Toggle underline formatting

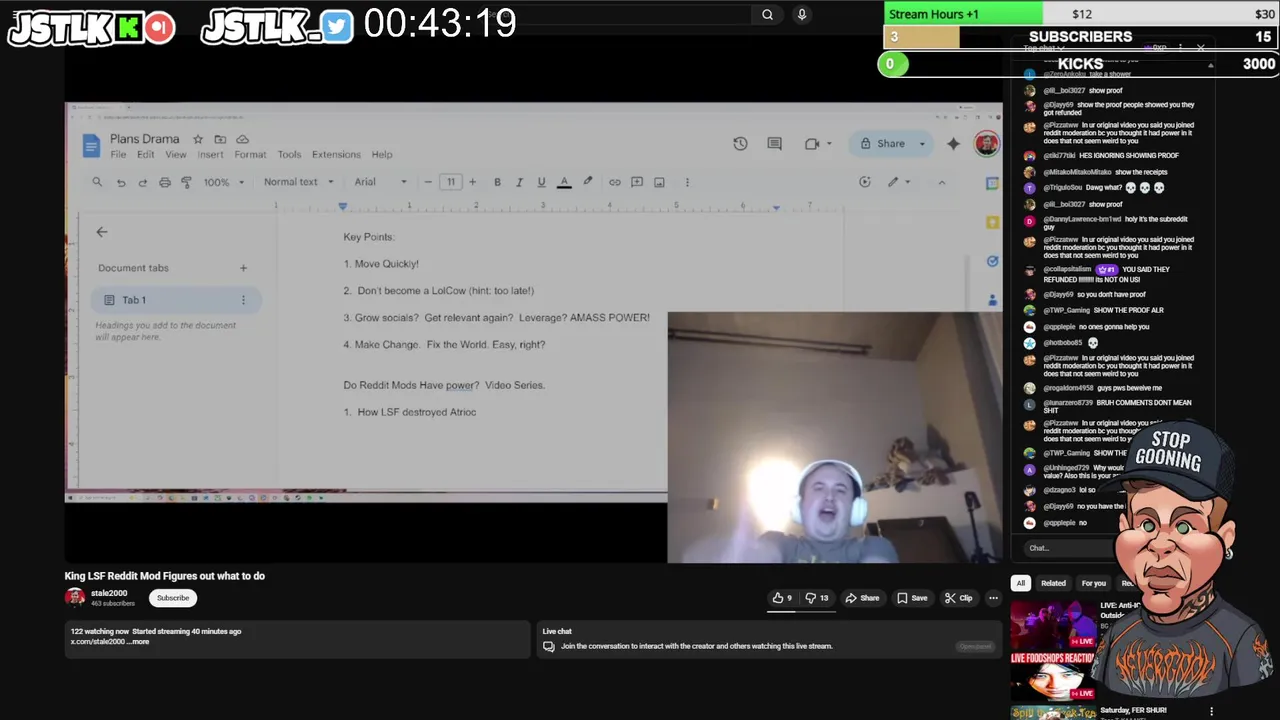click(x=541, y=182)
